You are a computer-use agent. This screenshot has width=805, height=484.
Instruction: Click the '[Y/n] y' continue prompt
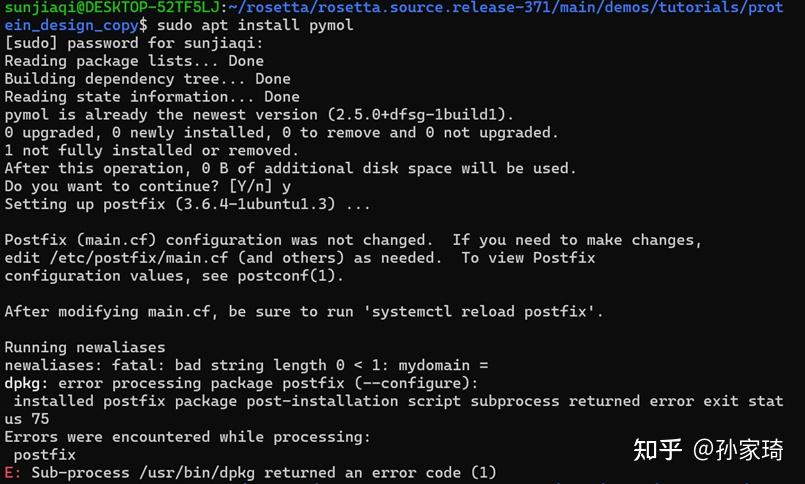point(260,186)
